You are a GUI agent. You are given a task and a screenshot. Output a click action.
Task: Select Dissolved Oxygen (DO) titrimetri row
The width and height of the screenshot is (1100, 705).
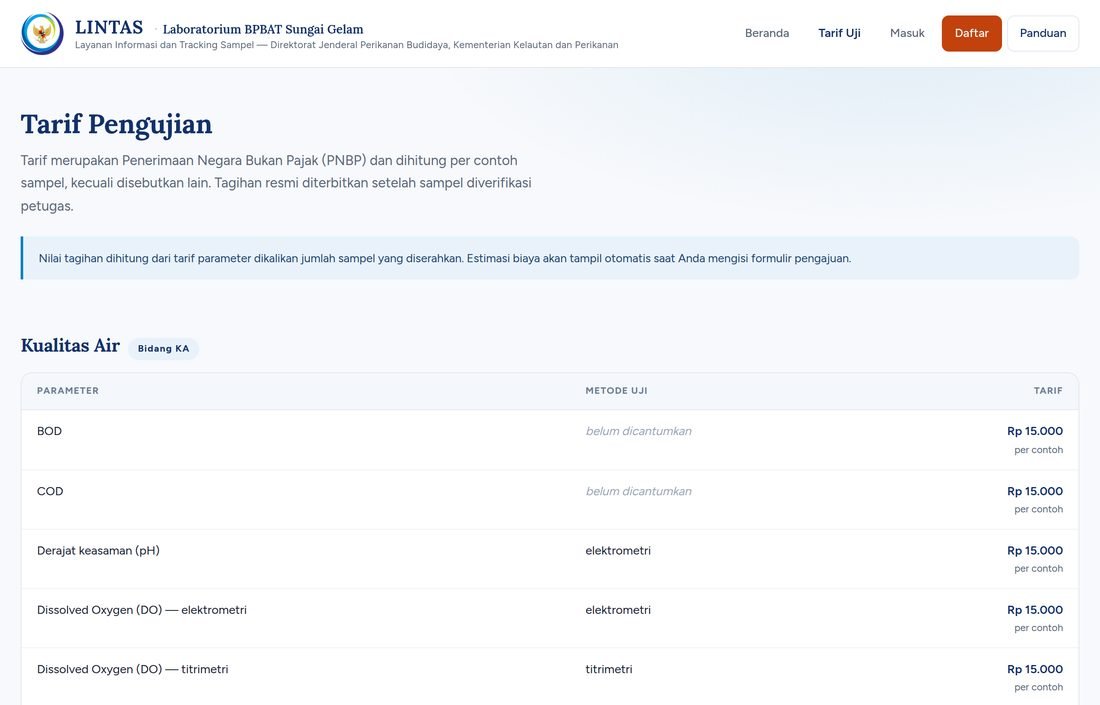pos(550,676)
